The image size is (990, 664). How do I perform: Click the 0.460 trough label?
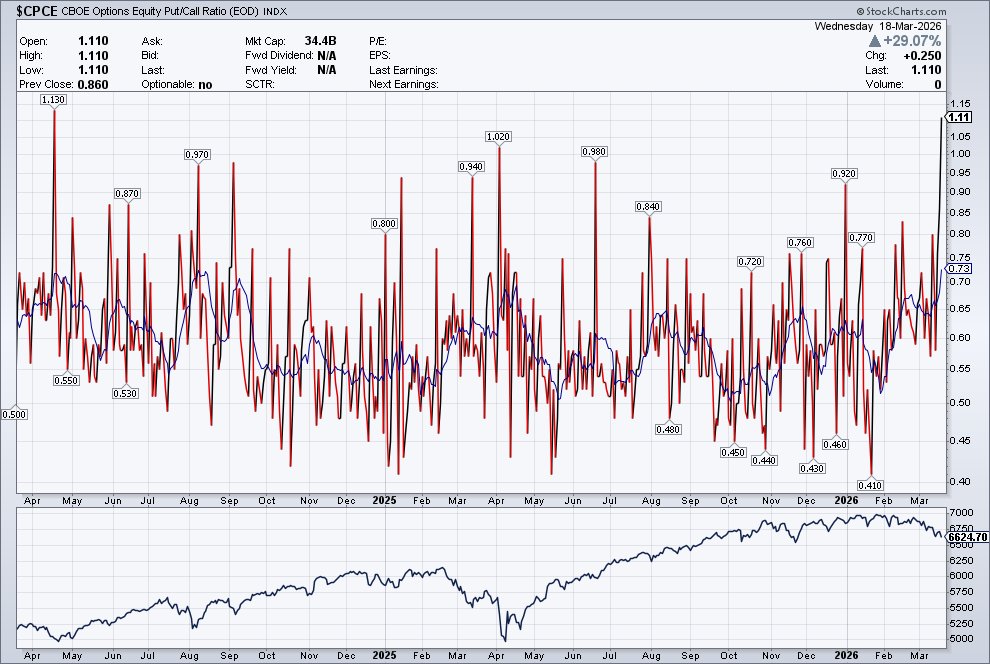pos(835,444)
